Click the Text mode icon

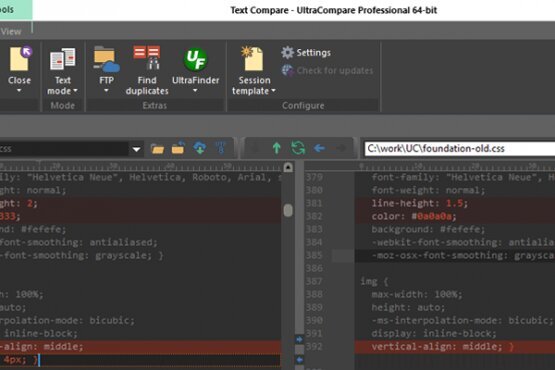point(63,59)
